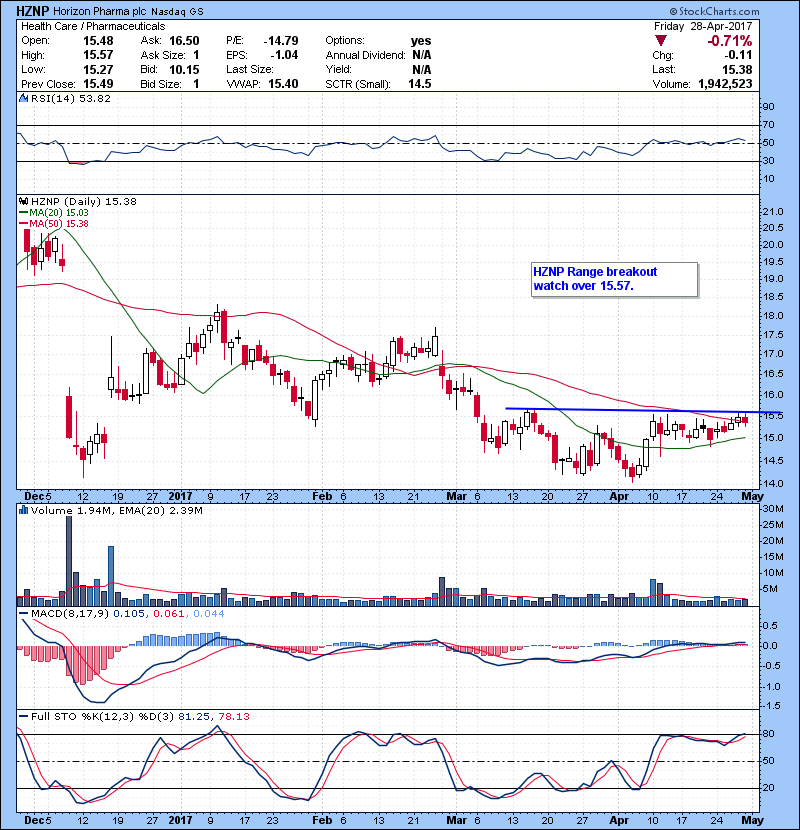Image resolution: width=800 pixels, height=830 pixels.
Task: Click the Low price value 15.27
Action: pos(98,69)
